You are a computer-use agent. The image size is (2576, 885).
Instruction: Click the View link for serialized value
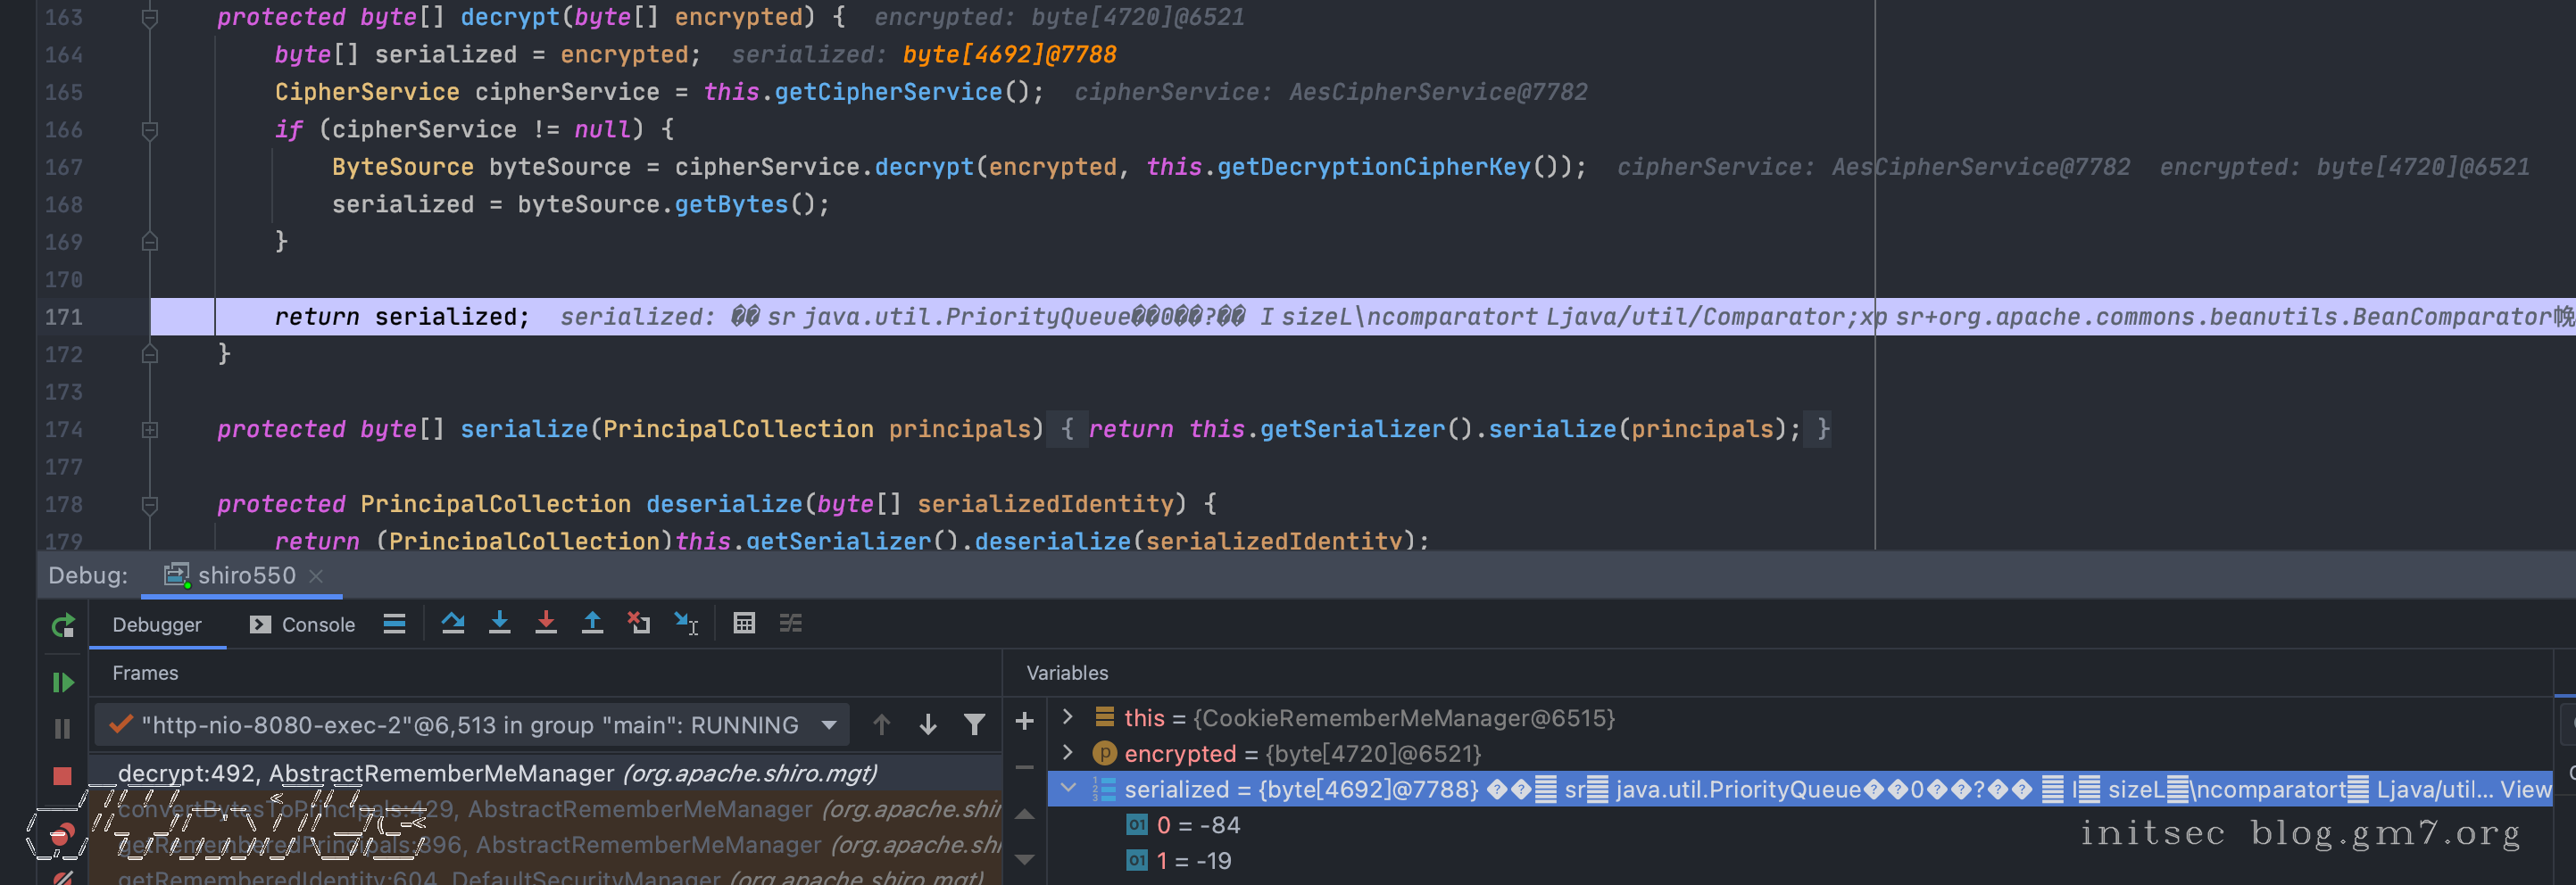2525,789
